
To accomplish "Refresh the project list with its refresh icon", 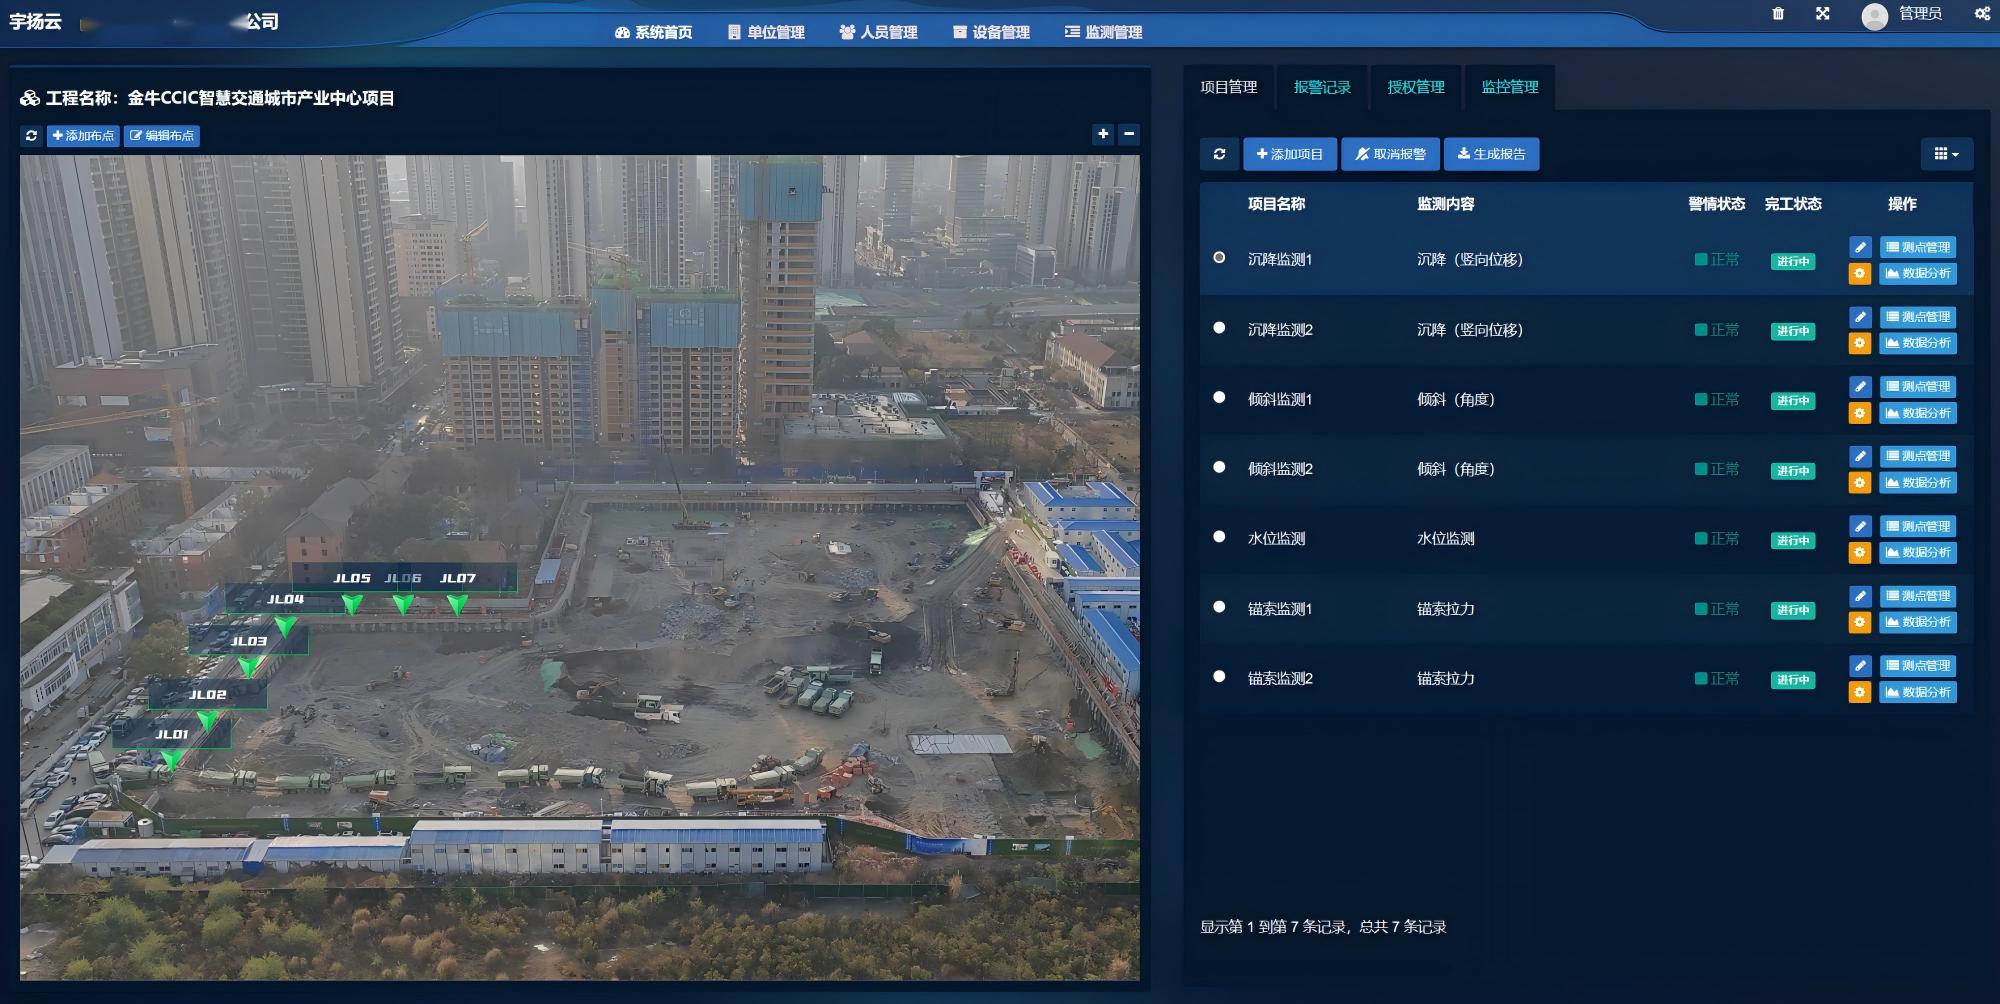I will 1219,153.
